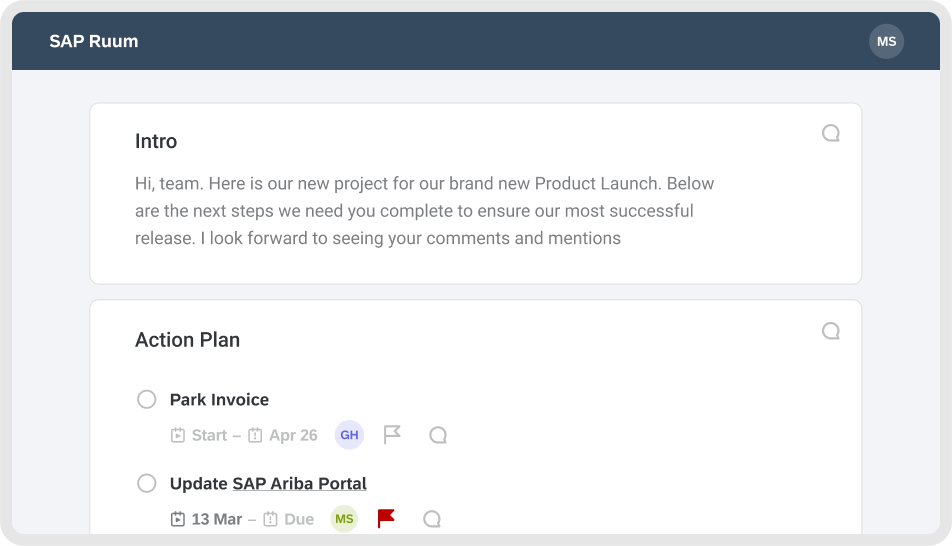Click the comment icon for Update SAP Ariba Portal

click(432, 519)
